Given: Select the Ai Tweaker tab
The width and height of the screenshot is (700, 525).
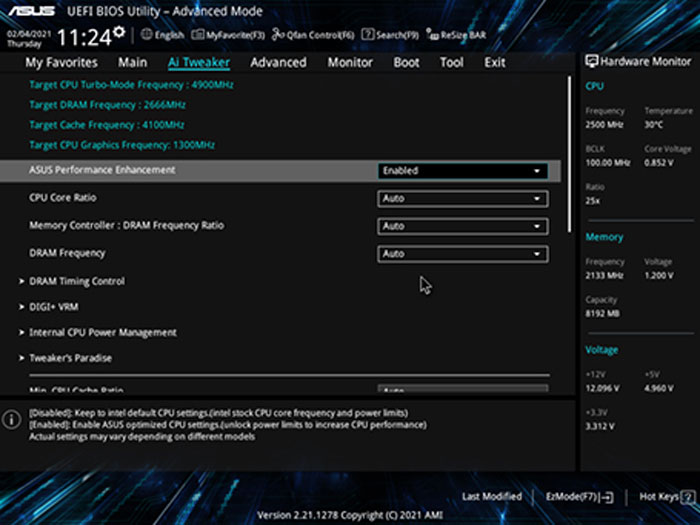Looking at the screenshot, I should pyautogui.click(x=199, y=62).
